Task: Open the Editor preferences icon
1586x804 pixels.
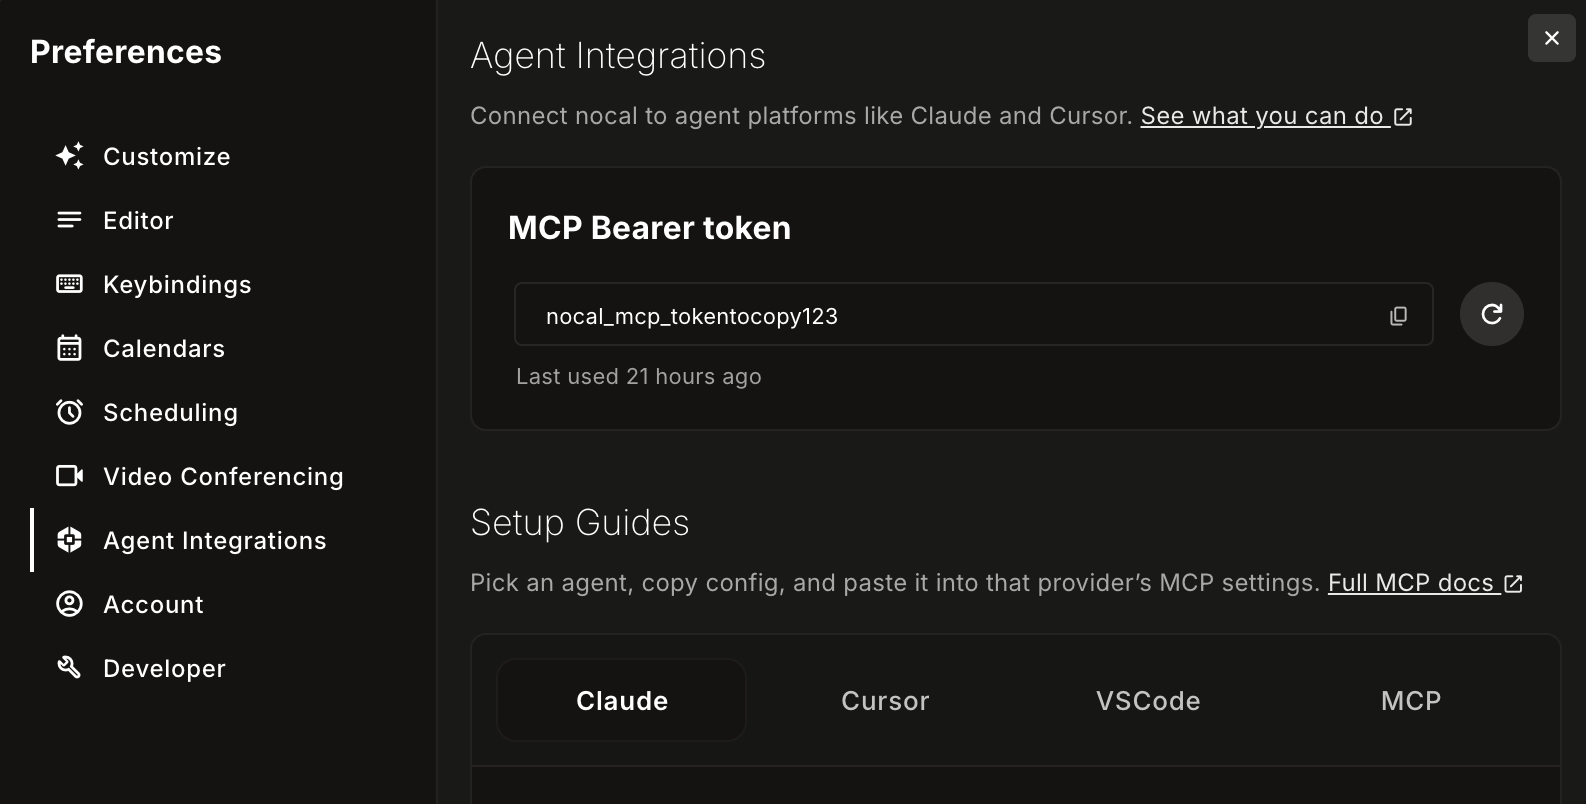Action: point(68,220)
